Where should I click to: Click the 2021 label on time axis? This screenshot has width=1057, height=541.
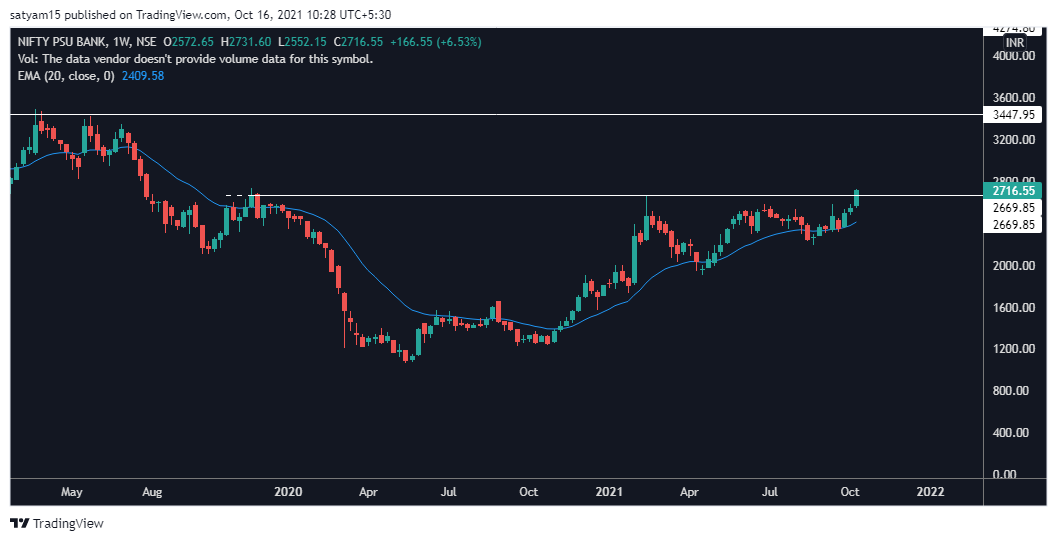point(608,492)
